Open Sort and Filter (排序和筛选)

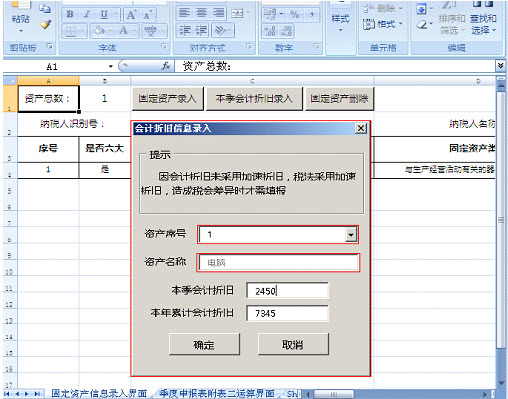451,18
